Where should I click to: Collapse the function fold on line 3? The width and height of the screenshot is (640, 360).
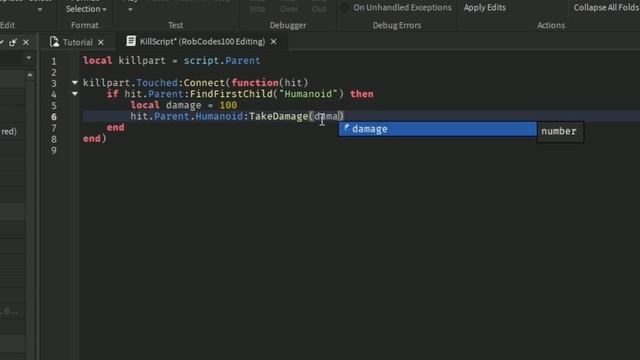coord(75,82)
